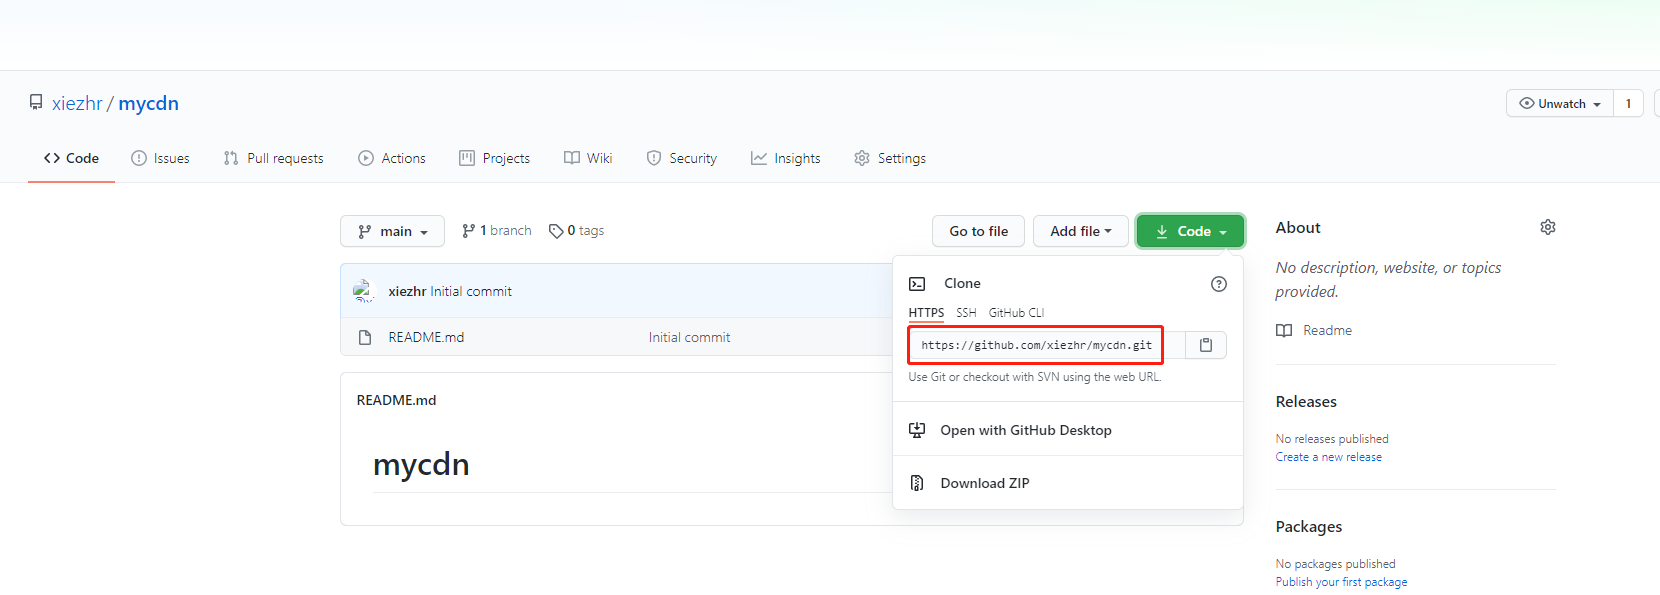Toggle the green Code dropdown button
This screenshot has width=1660, height=595.
pyautogui.click(x=1190, y=231)
